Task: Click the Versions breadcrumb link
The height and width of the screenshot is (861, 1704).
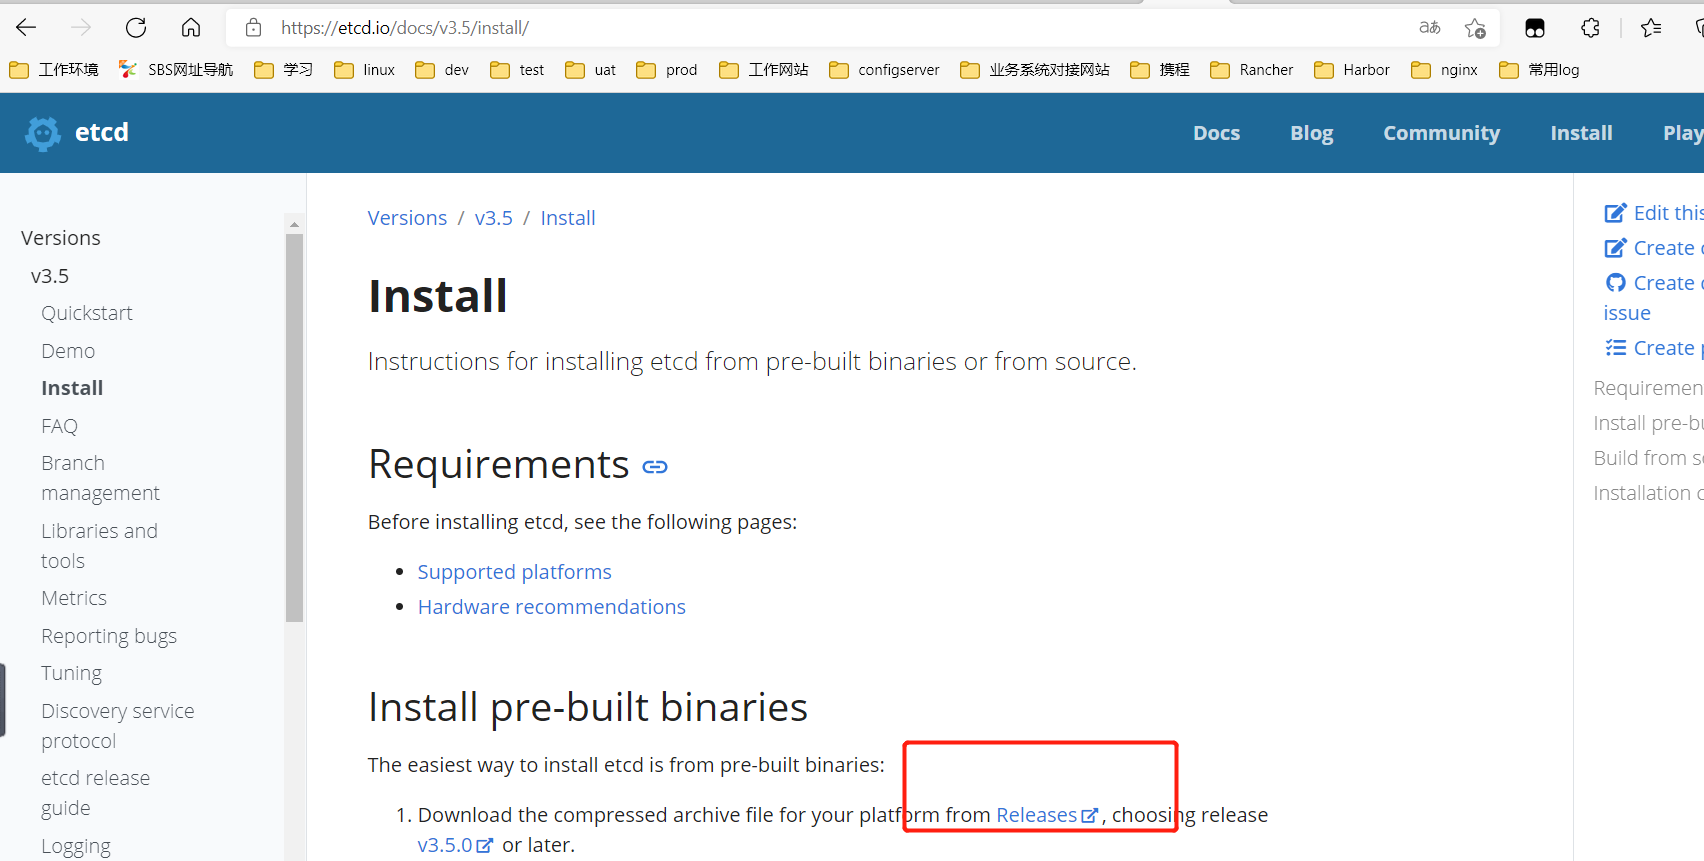Action: click(x=407, y=218)
